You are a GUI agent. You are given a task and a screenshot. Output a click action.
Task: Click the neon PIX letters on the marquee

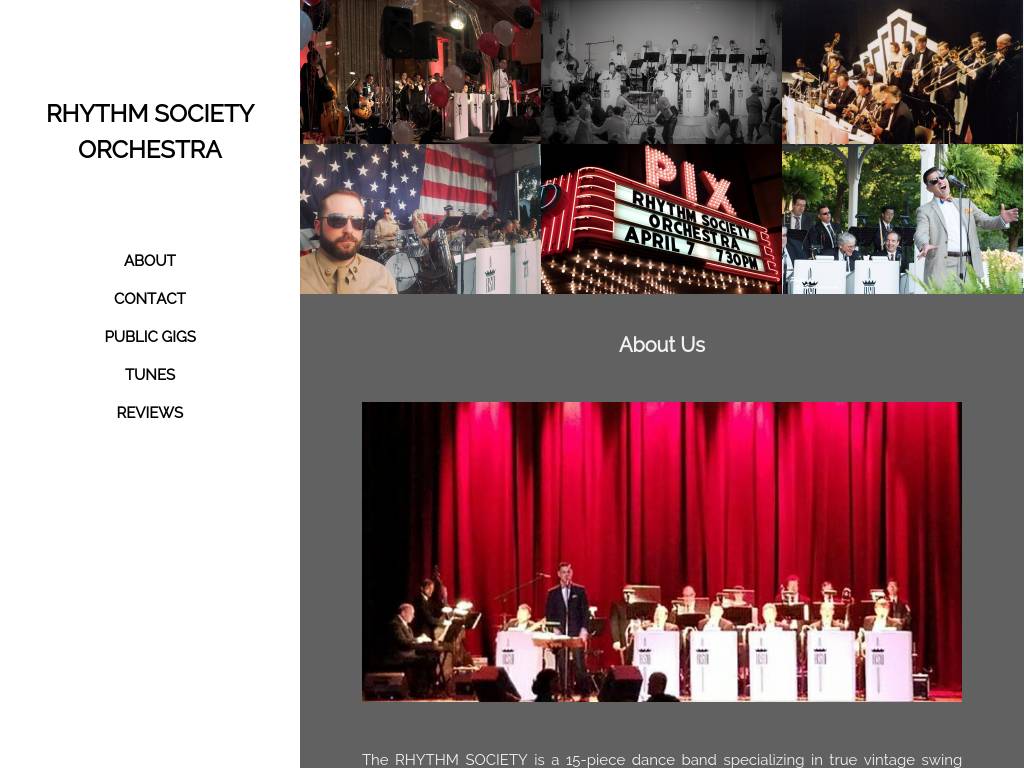(x=689, y=178)
